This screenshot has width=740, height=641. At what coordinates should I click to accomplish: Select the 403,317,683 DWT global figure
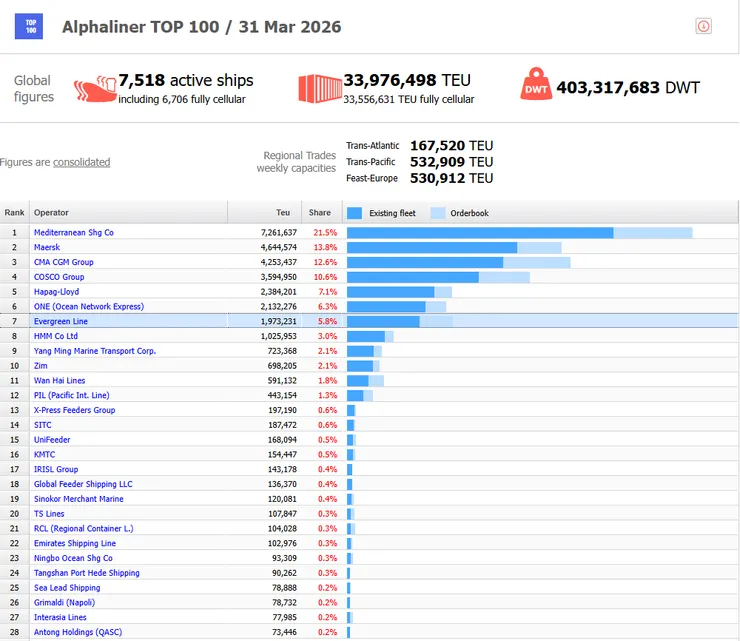[x=628, y=88]
